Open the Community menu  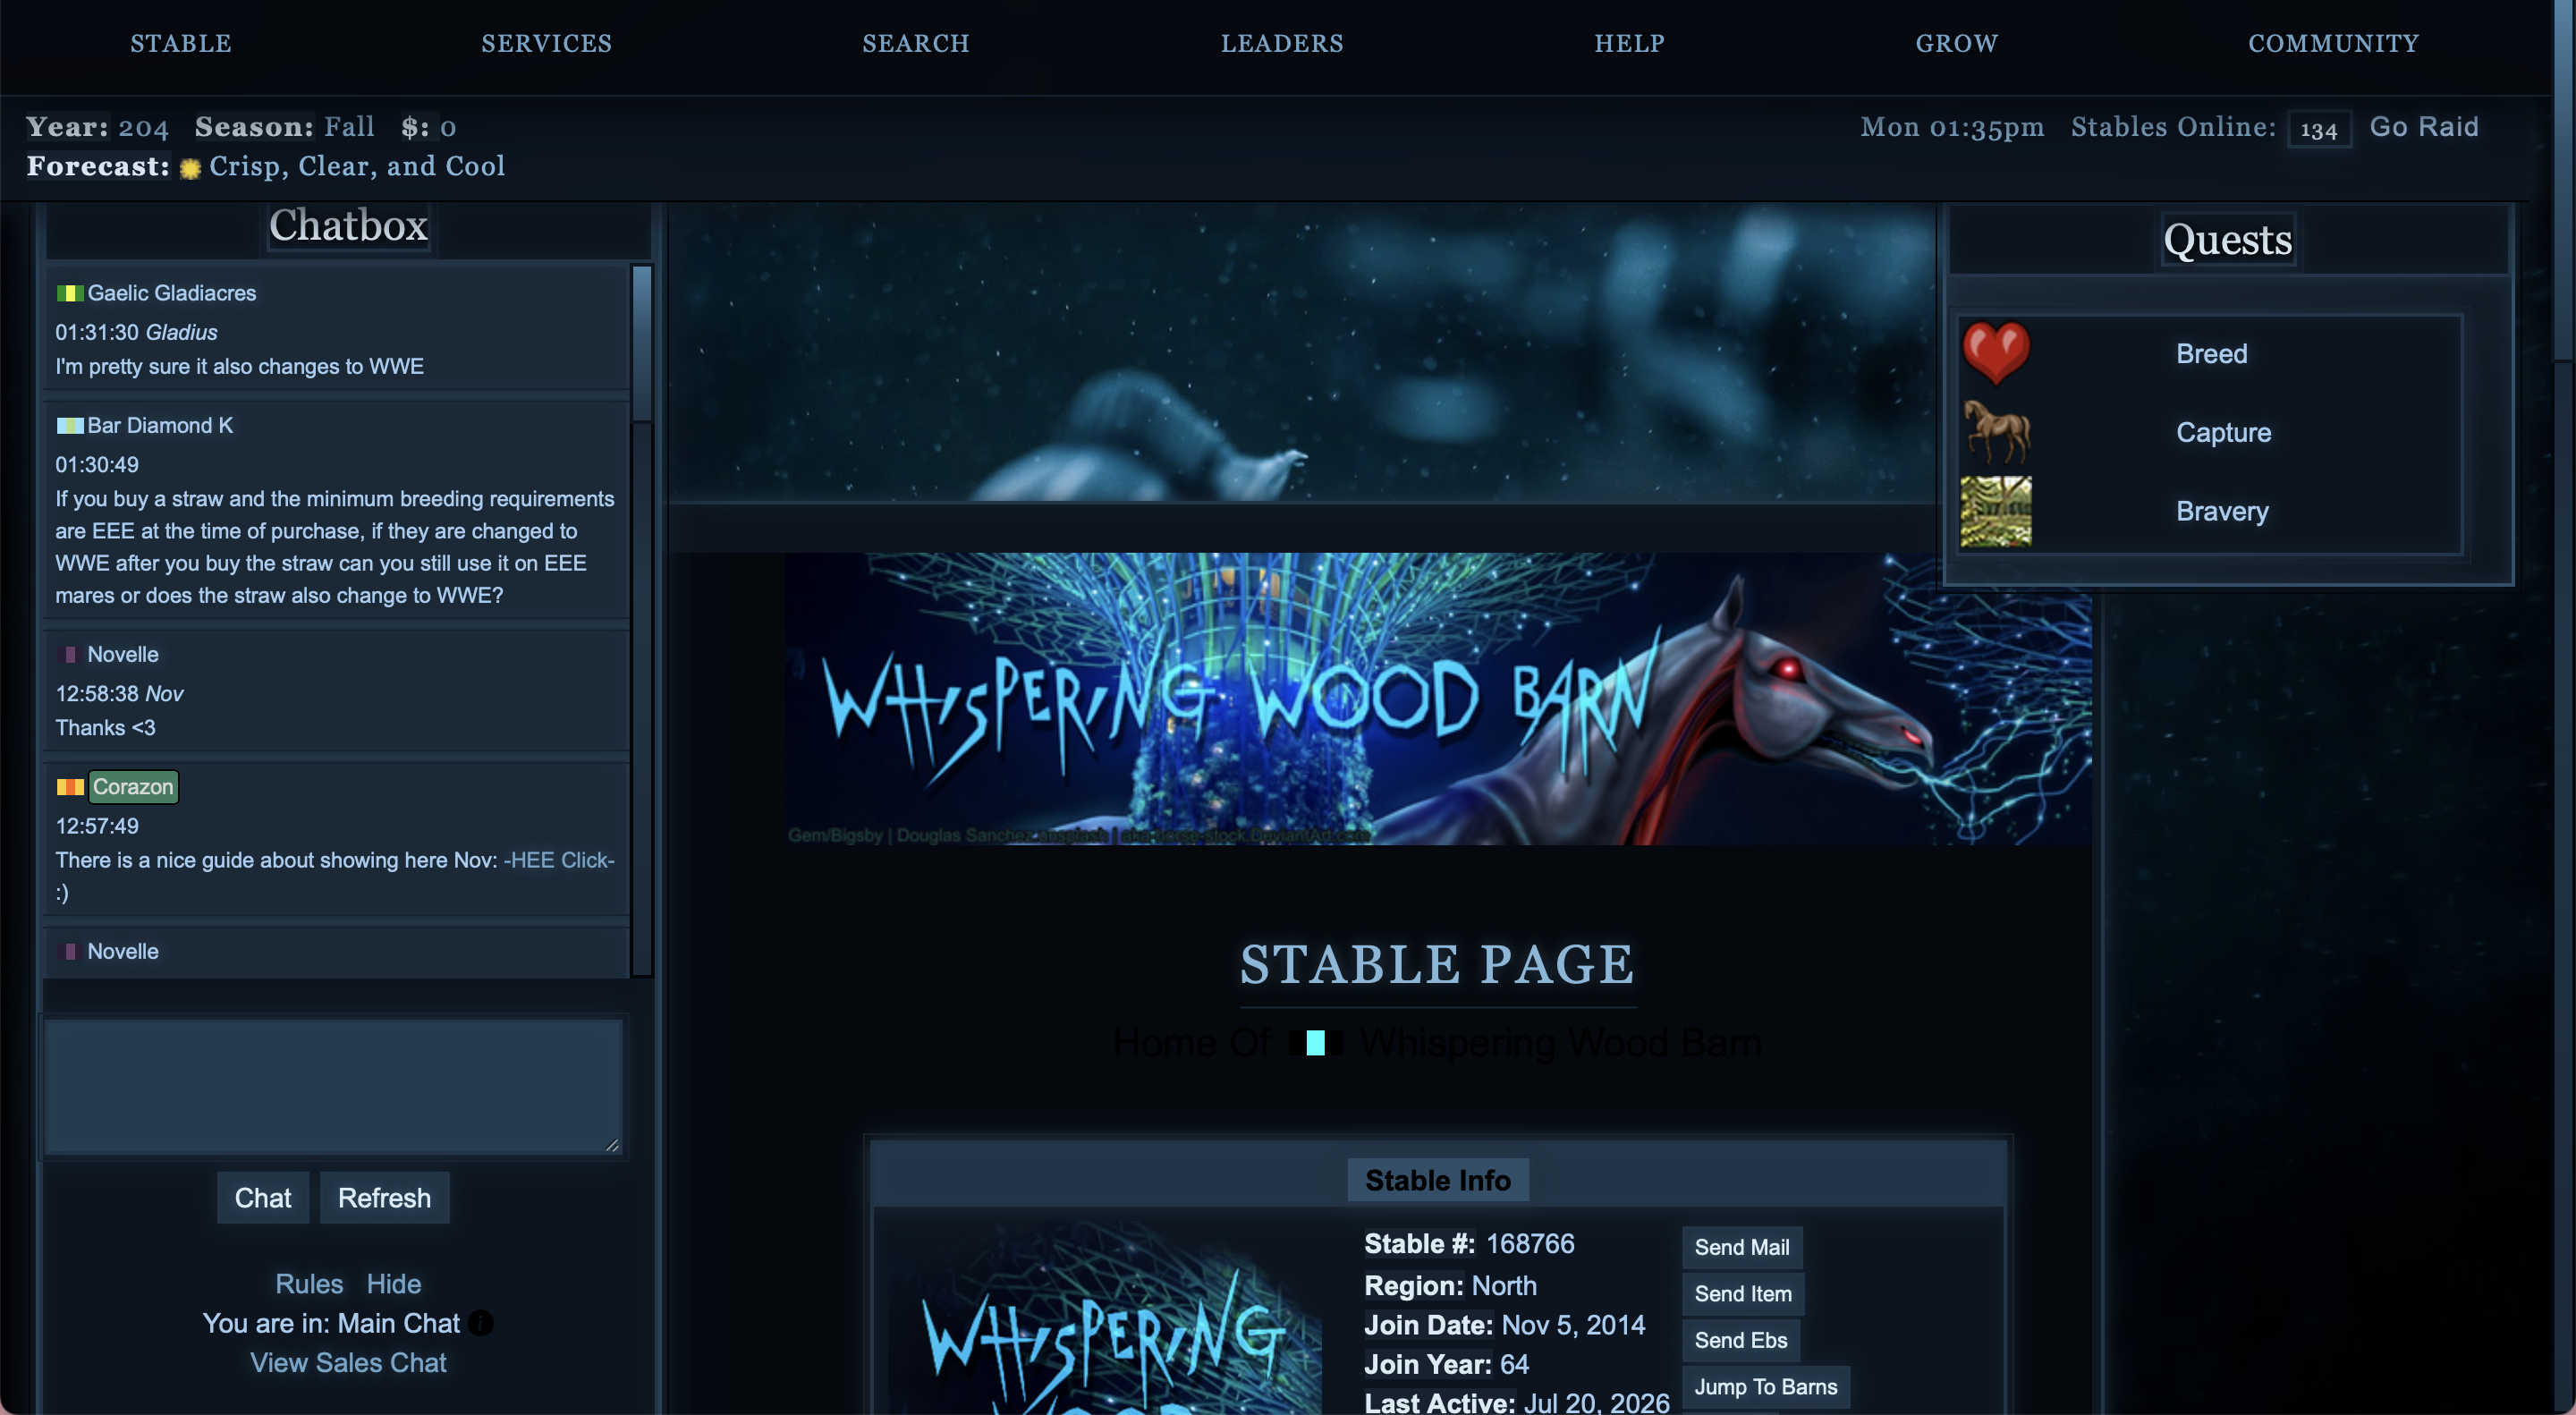pyautogui.click(x=2333, y=43)
